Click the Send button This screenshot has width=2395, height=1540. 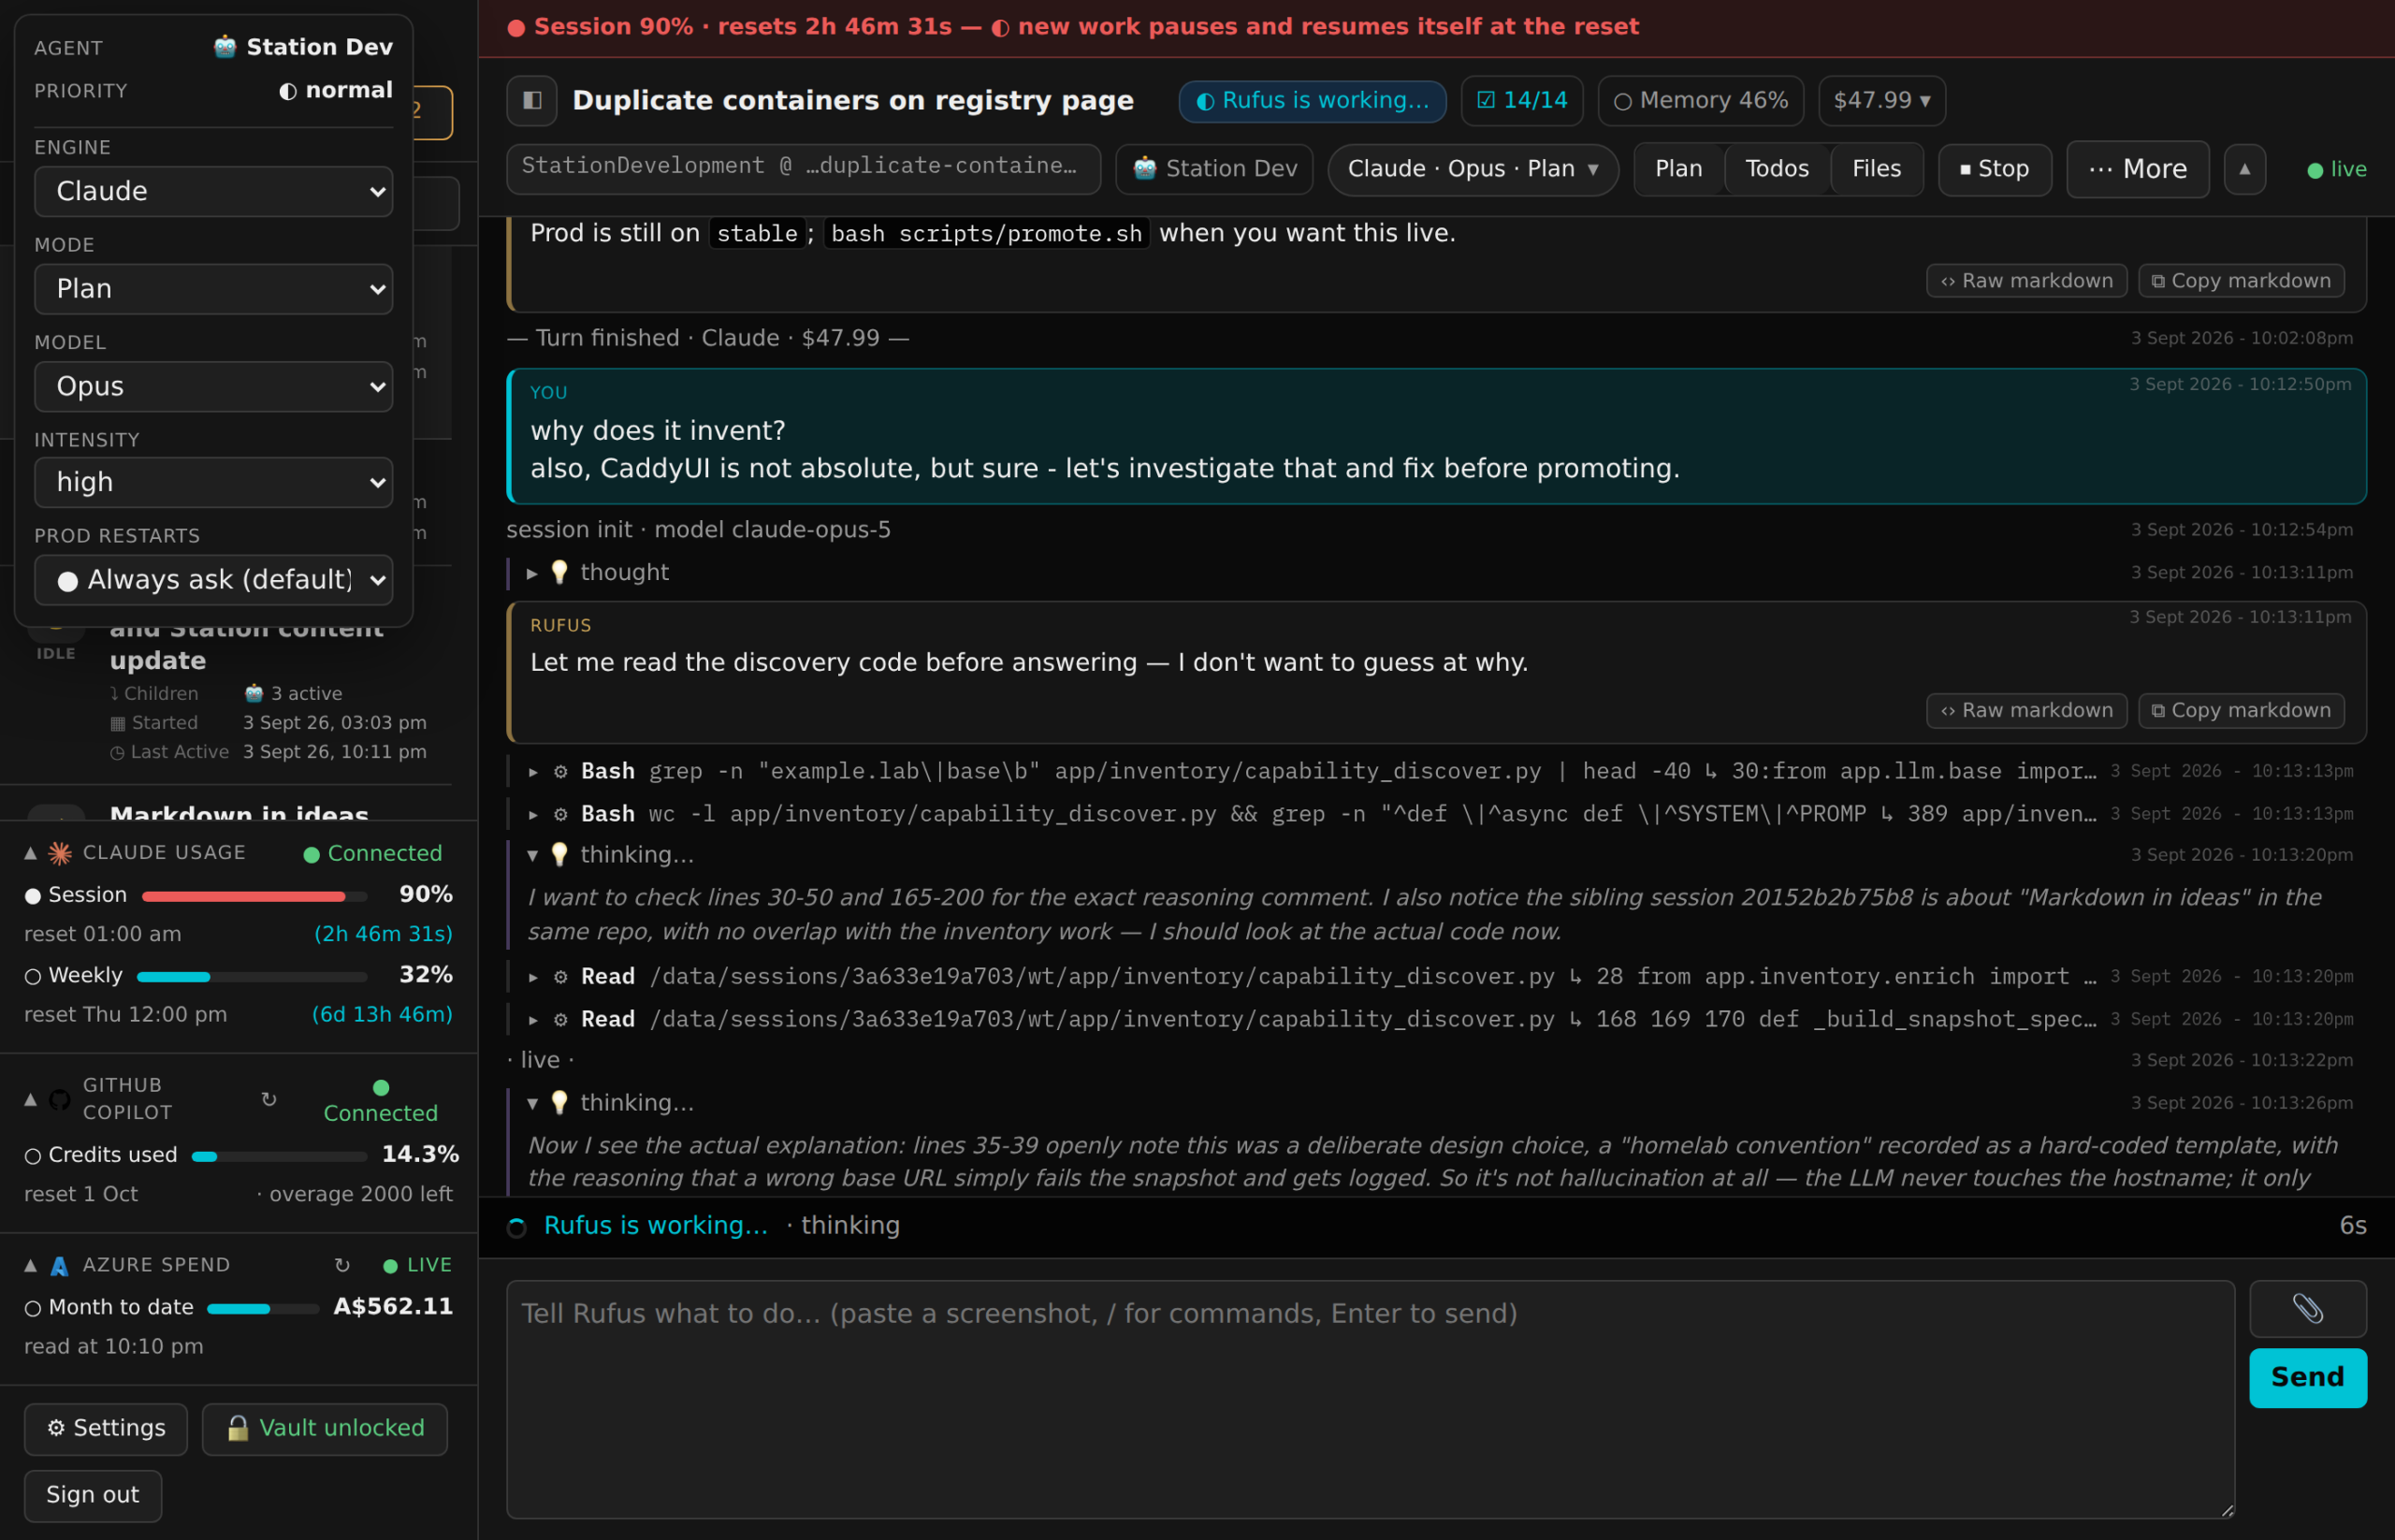click(2307, 1377)
